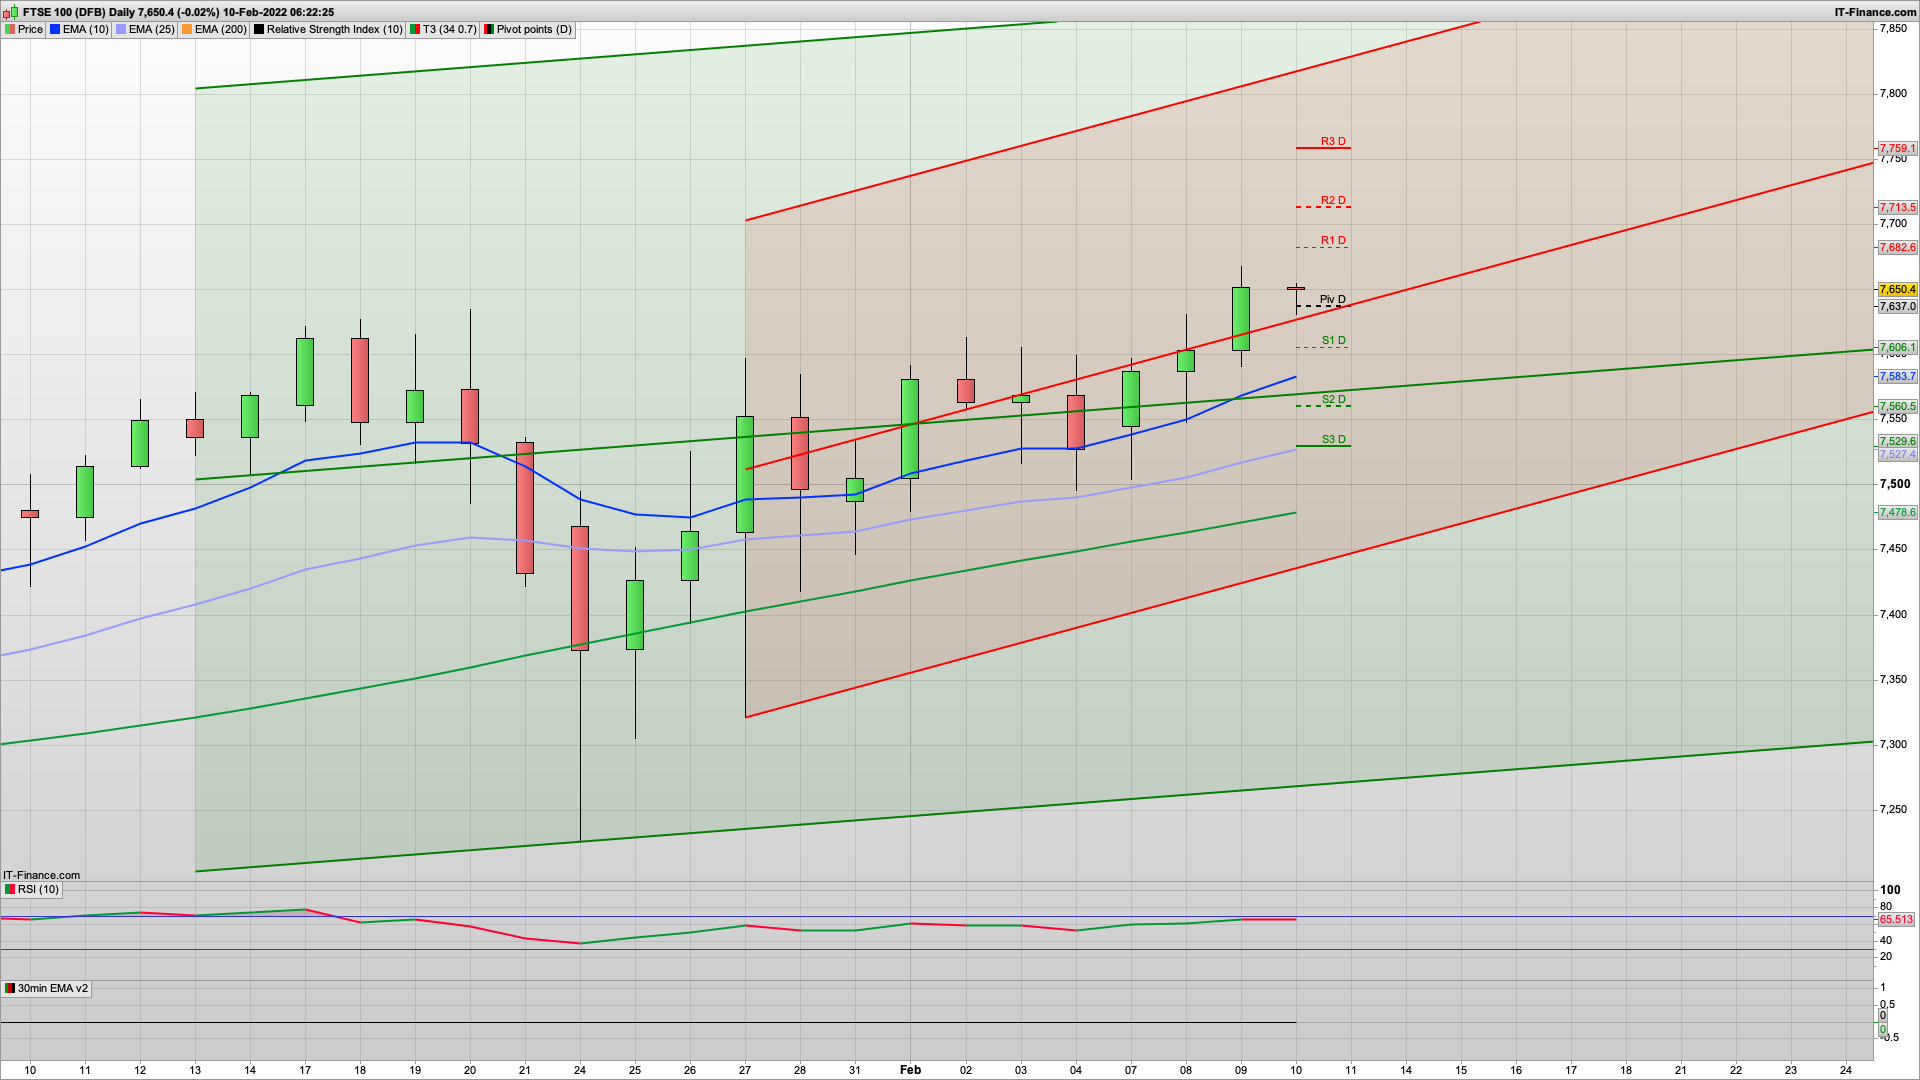The image size is (1920, 1080).
Task: Click the 65.513 RSI value tag
Action: [x=1896, y=919]
